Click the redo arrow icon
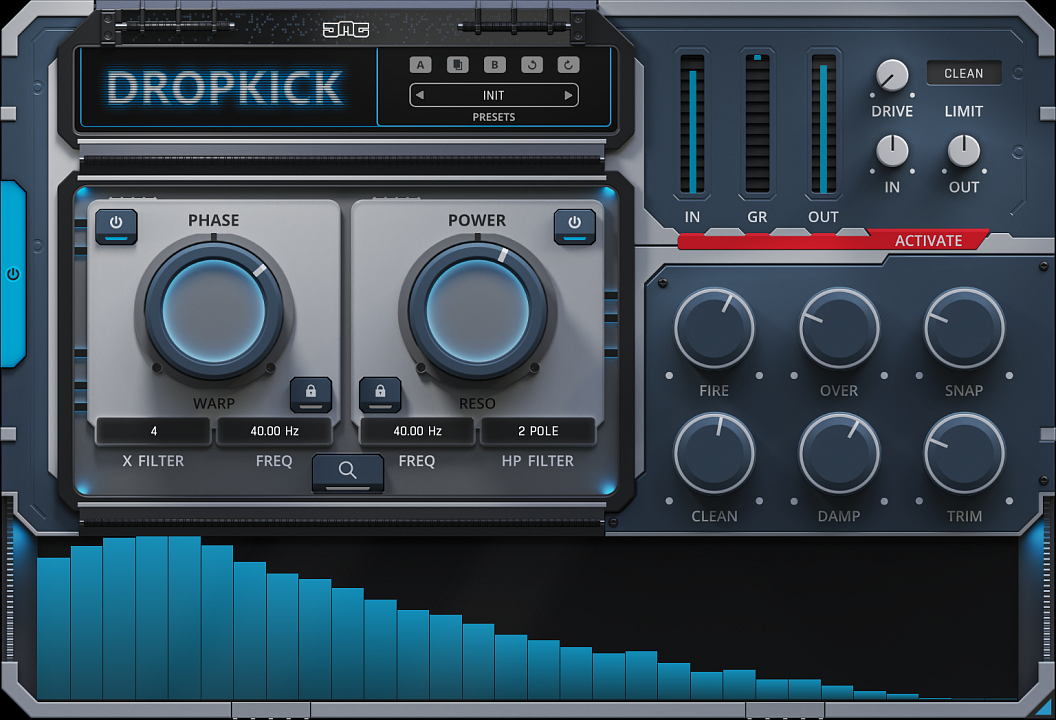Screen dimensions: 1056x720 [x=568, y=65]
